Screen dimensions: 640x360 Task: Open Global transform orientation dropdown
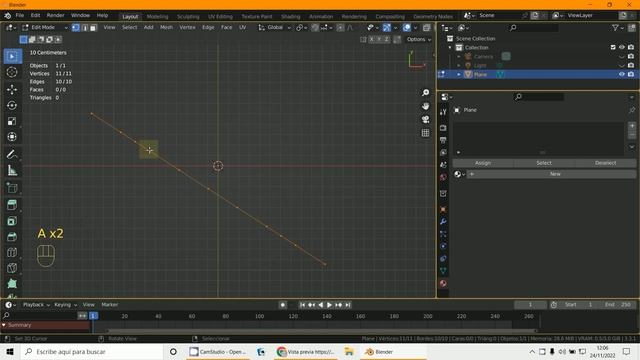click(275, 27)
